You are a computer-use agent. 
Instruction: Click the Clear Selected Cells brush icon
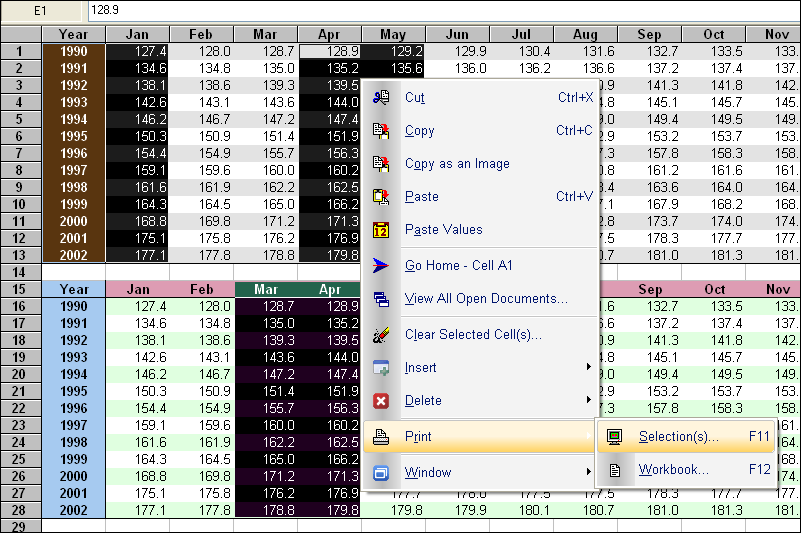tap(381, 335)
